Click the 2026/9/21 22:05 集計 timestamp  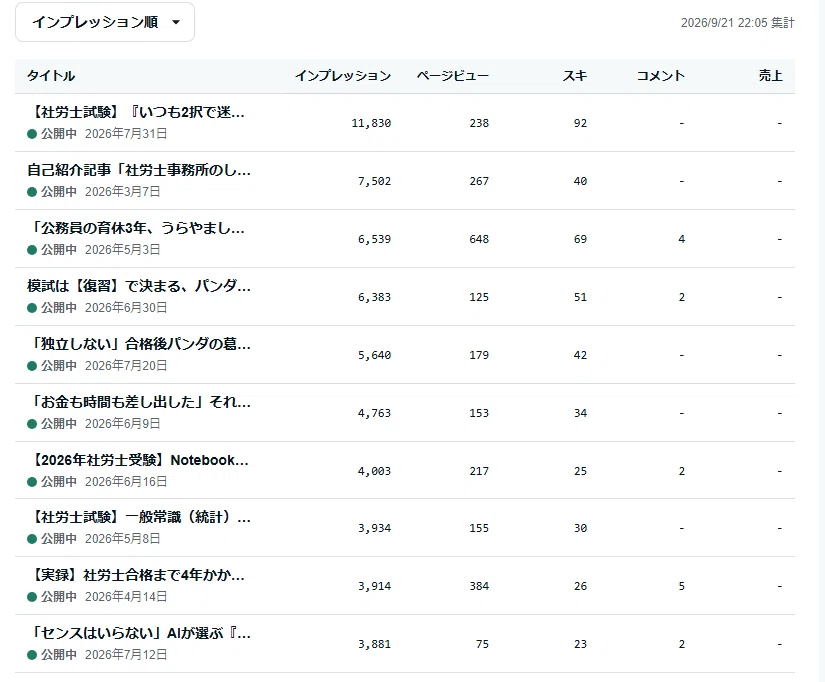point(738,23)
